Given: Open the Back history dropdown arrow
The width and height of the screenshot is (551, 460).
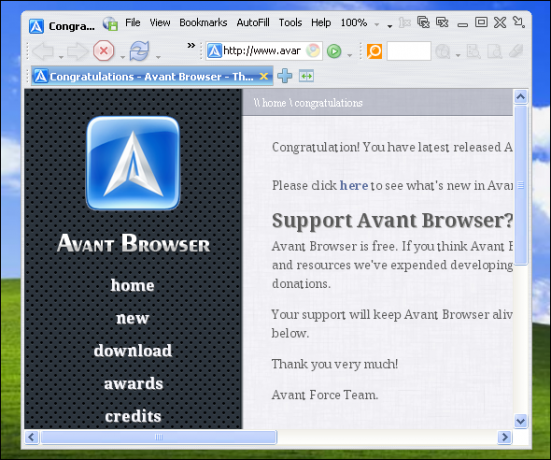Looking at the screenshot, I should point(61,57).
